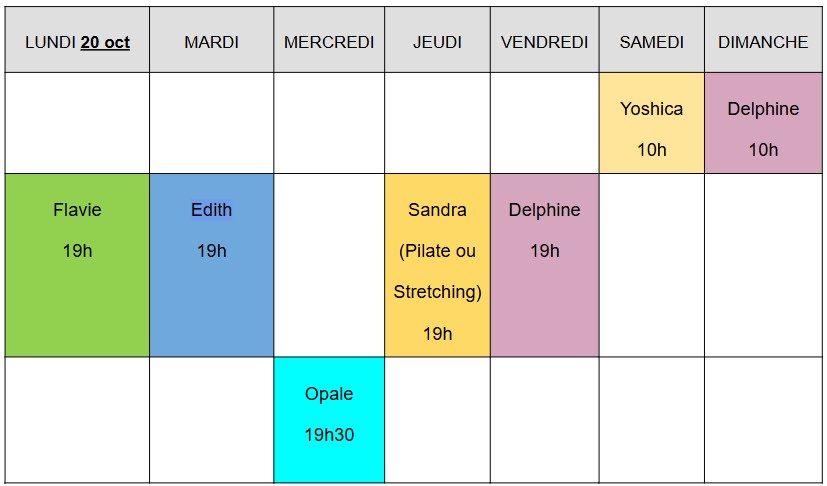Click the underlined 20 oct date text
This screenshot has width=827, height=486.
(x=105, y=43)
